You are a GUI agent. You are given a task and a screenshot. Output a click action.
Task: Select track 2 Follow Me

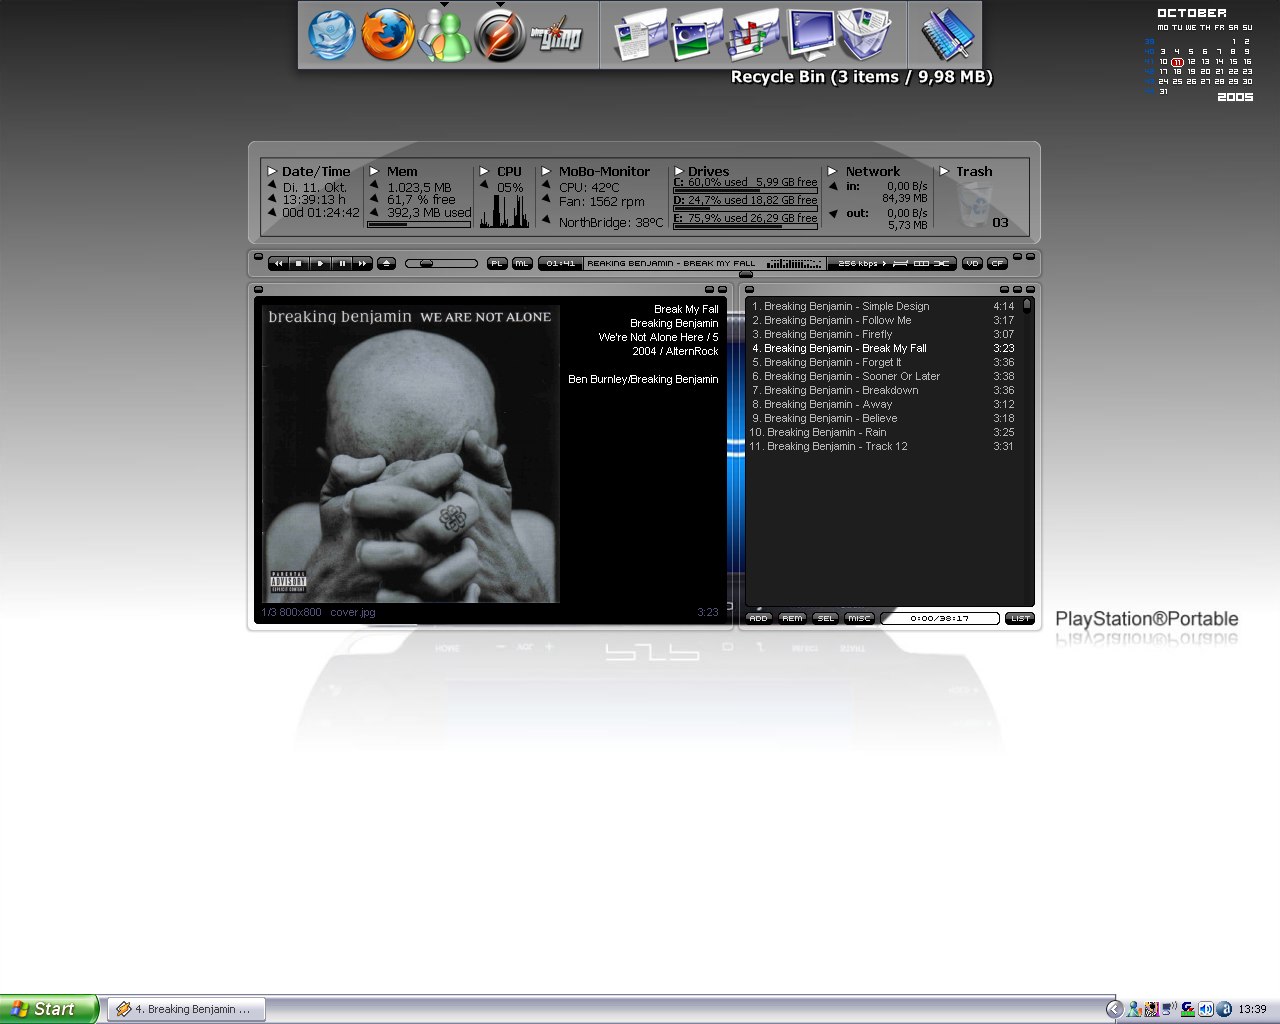[x=883, y=320]
